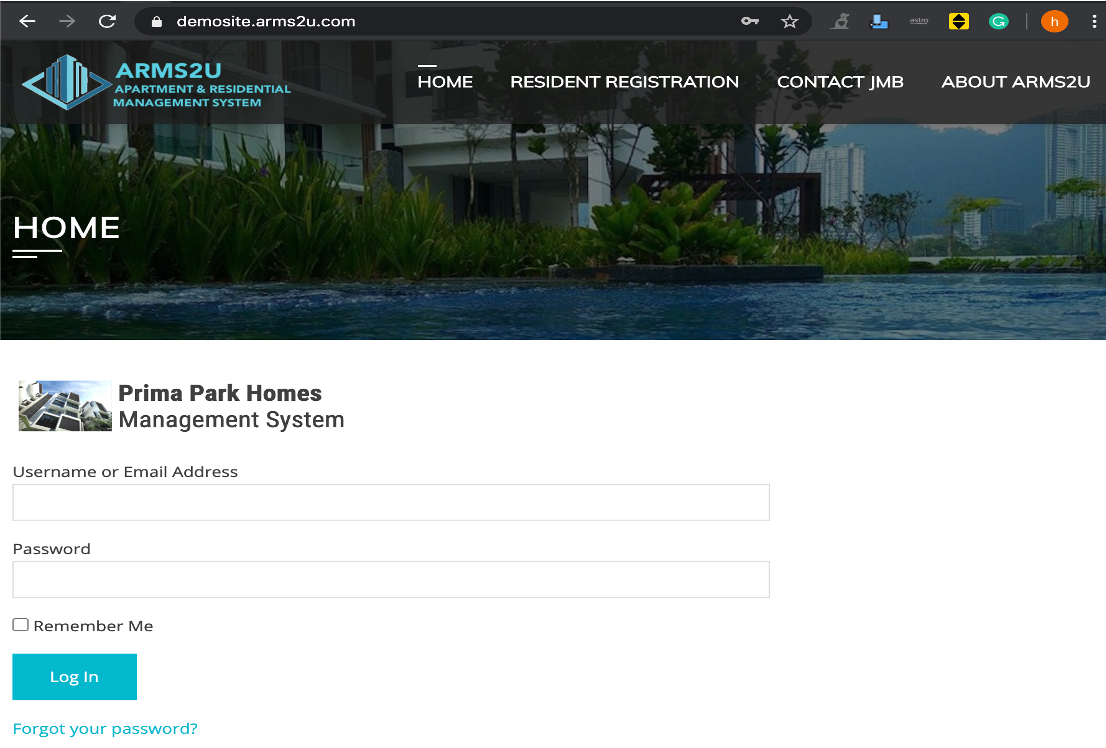This screenshot has width=1106, height=748.
Task: Click the padlock site security icon
Action: pos(157,22)
